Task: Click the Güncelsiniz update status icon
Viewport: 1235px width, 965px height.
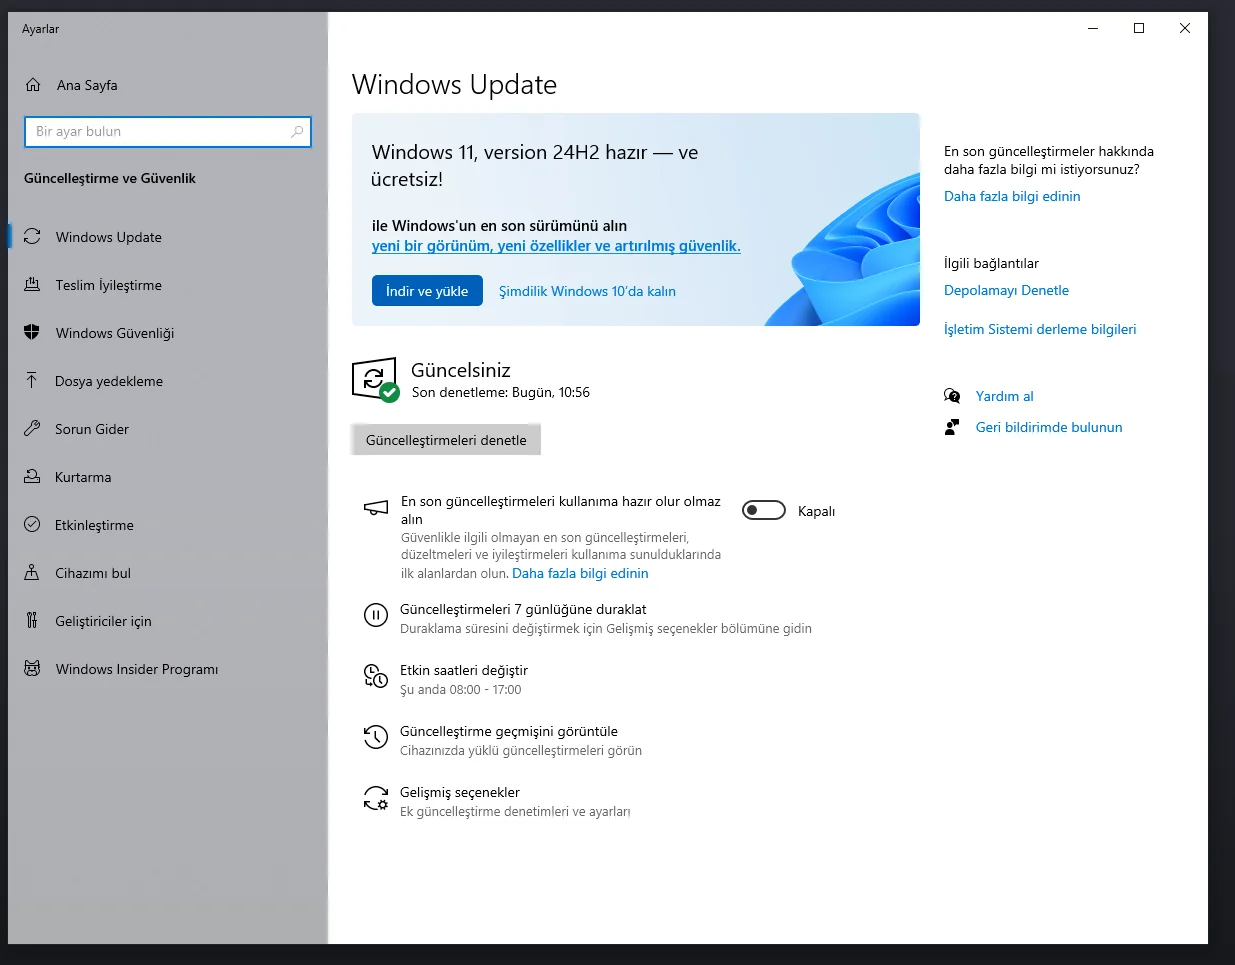Action: (x=376, y=380)
